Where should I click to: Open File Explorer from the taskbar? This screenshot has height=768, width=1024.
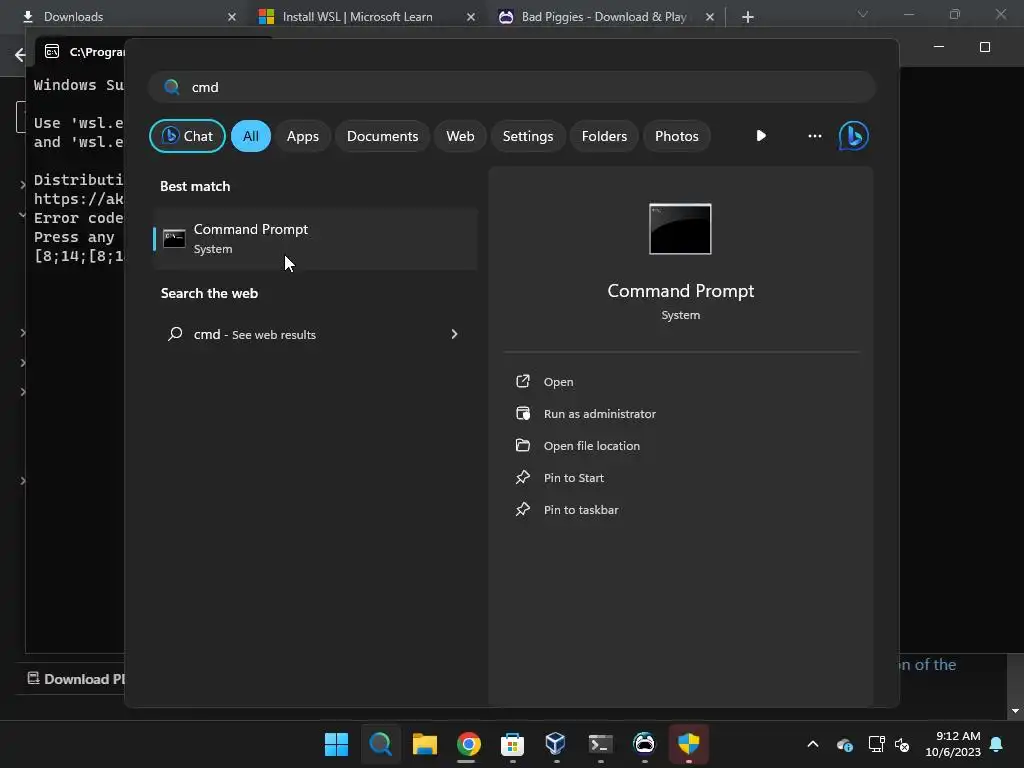point(424,744)
